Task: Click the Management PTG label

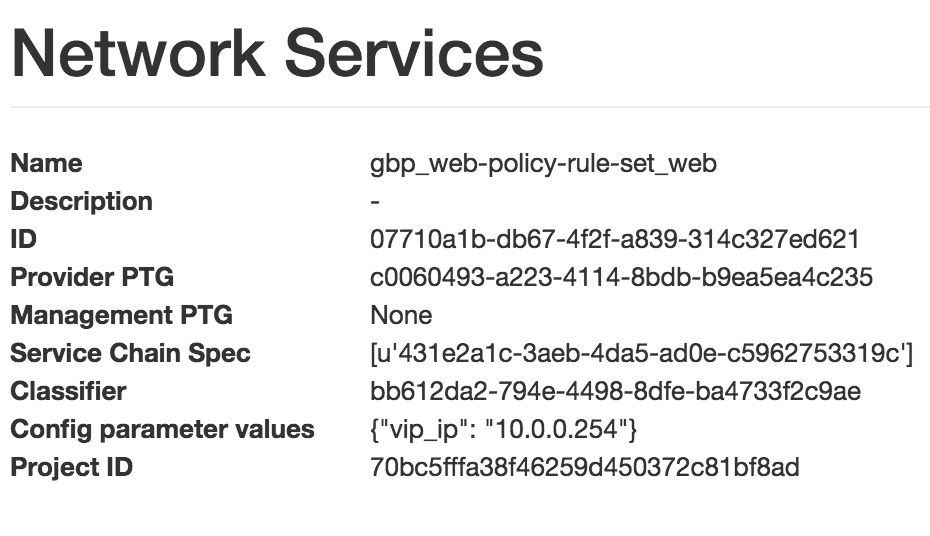Action: (122, 315)
